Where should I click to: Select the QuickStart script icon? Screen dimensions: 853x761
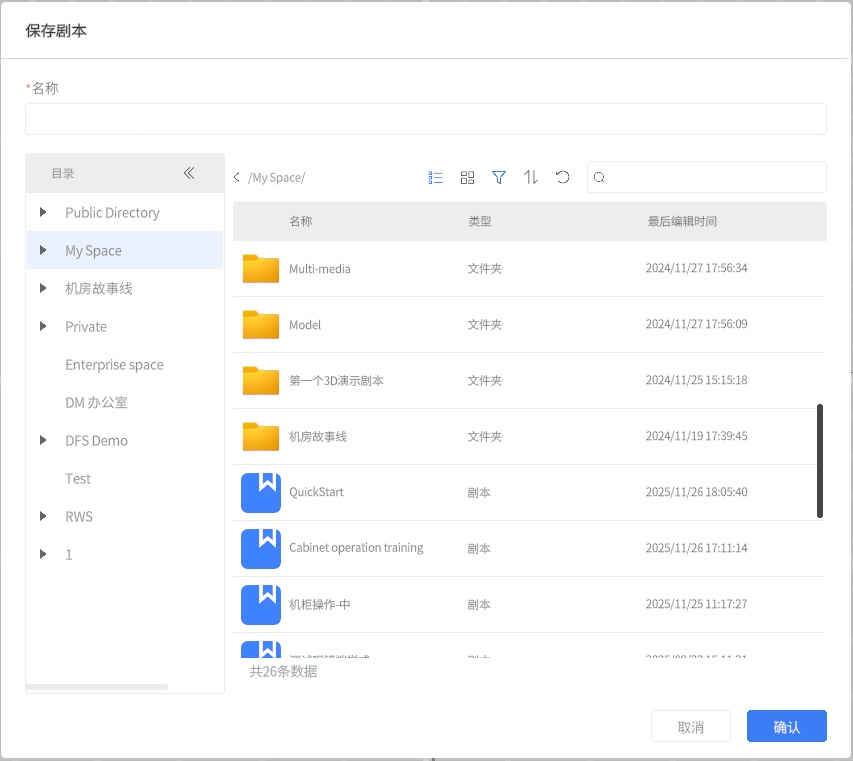pyautogui.click(x=261, y=493)
